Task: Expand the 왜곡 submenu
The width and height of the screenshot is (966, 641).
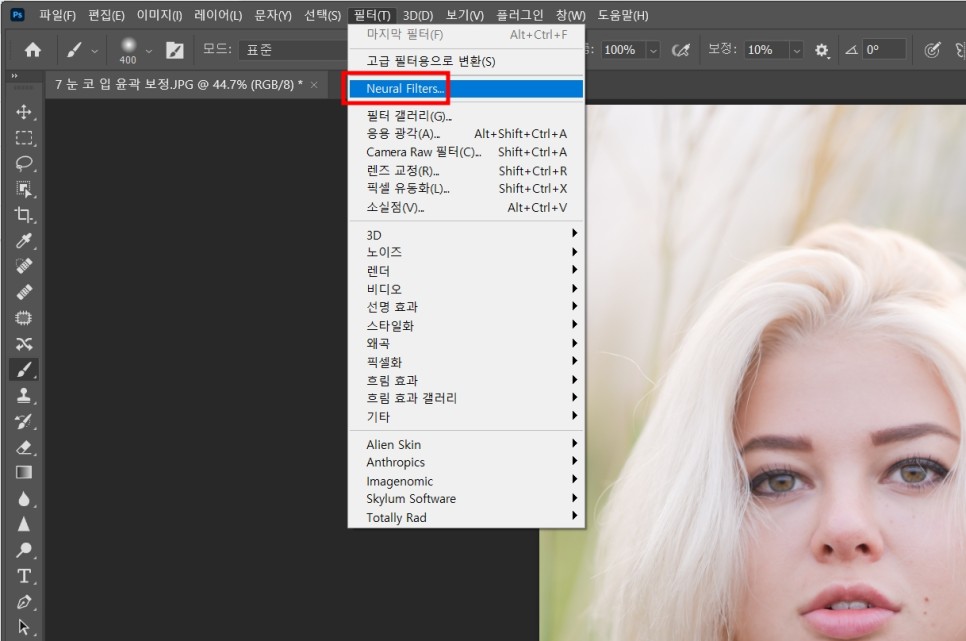Action: 466,343
